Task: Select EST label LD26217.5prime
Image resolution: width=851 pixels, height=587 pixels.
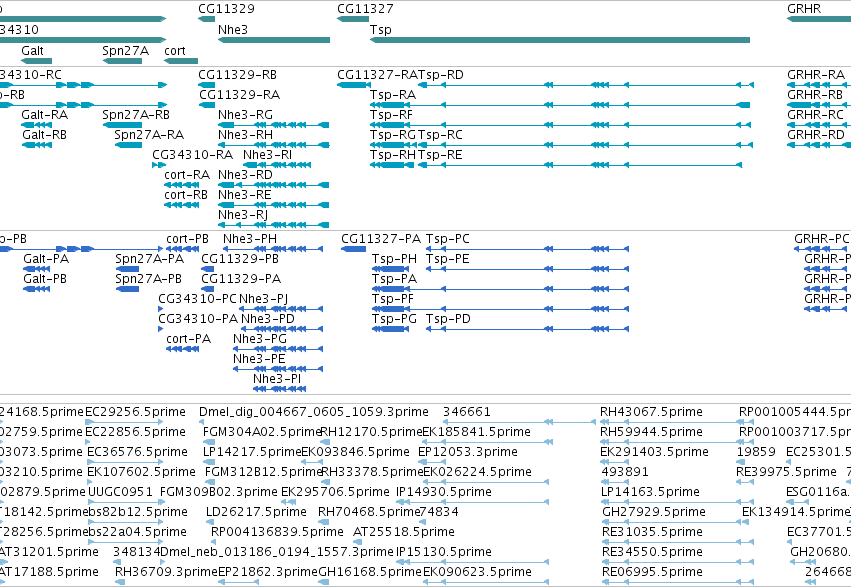Action: tap(256, 512)
